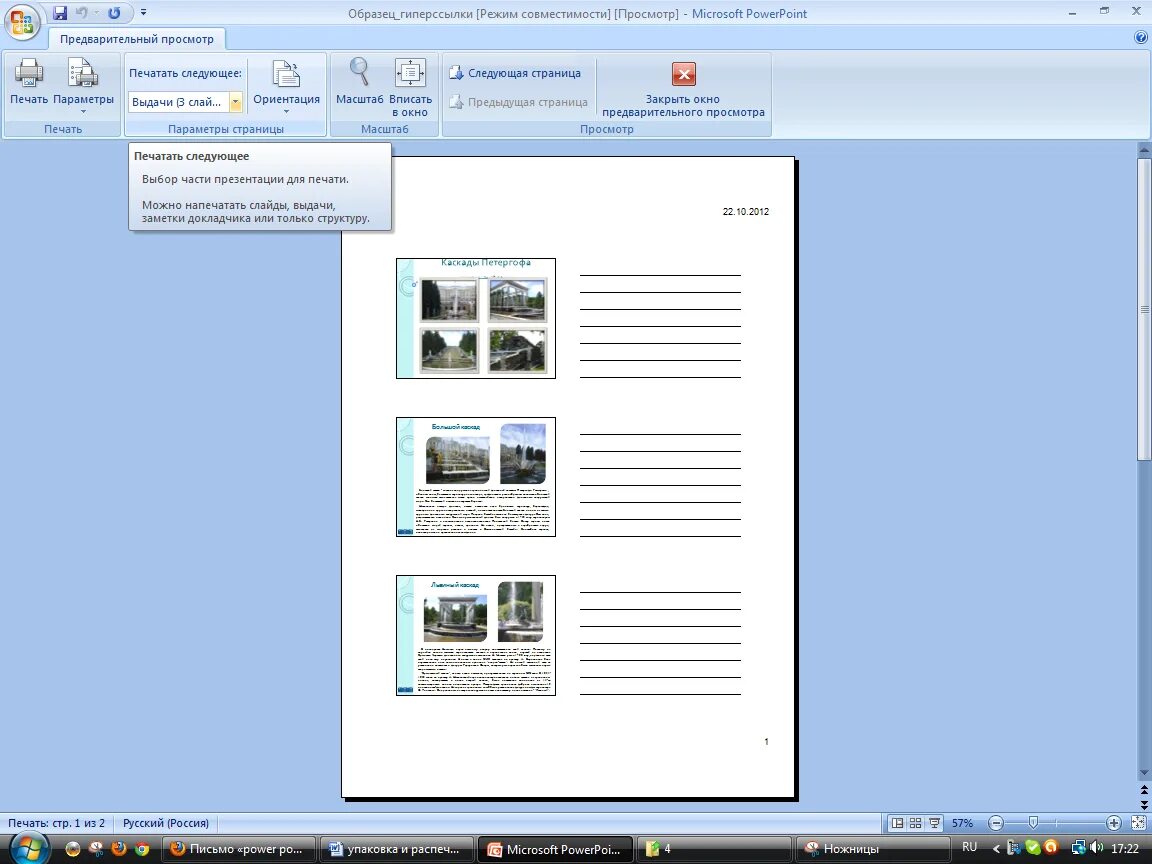
Task: Click the vertical scrollbar down arrow
Action: click(x=1144, y=773)
